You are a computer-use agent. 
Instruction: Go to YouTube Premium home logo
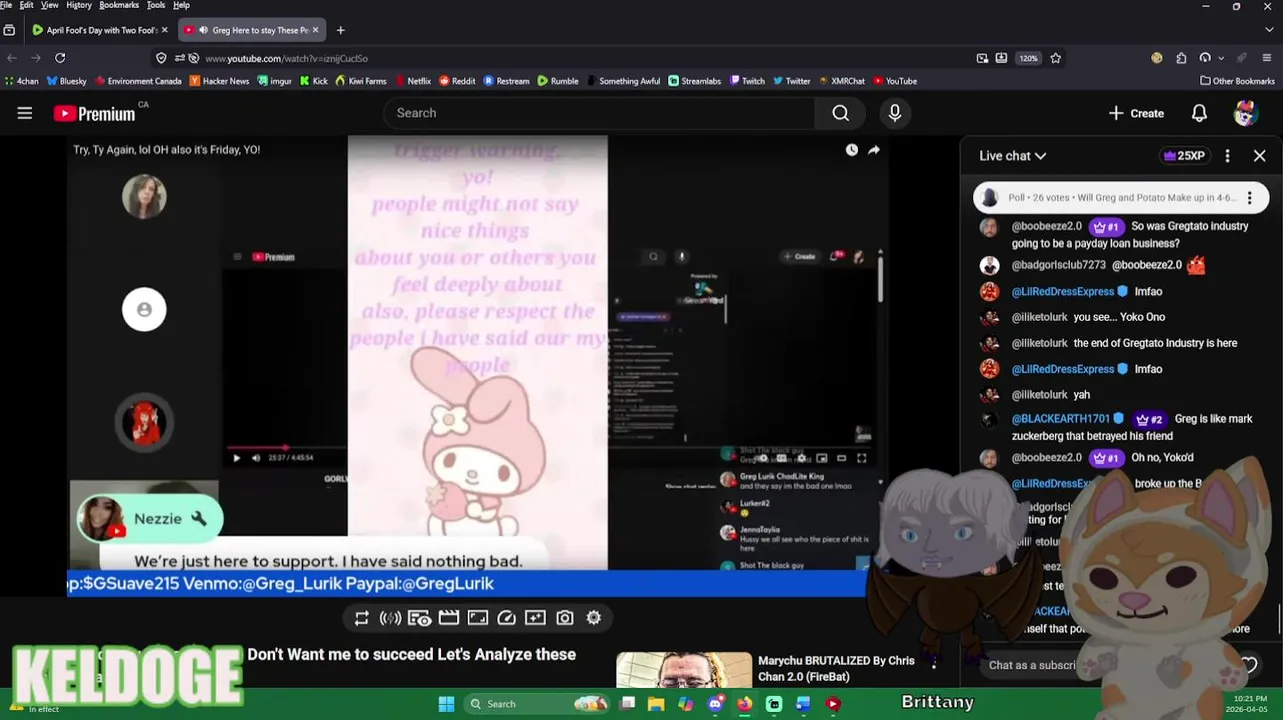pos(94,113)
